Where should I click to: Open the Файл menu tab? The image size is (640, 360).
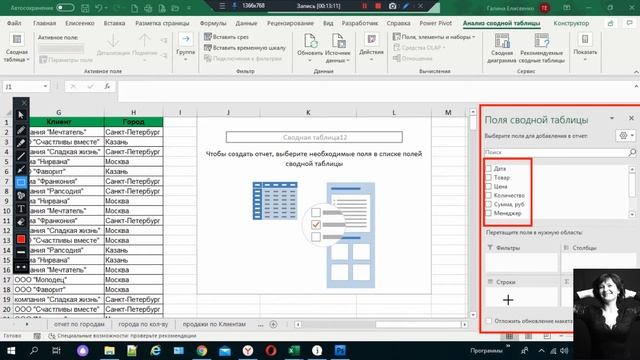pyautogui.click(x=14, y=23)
